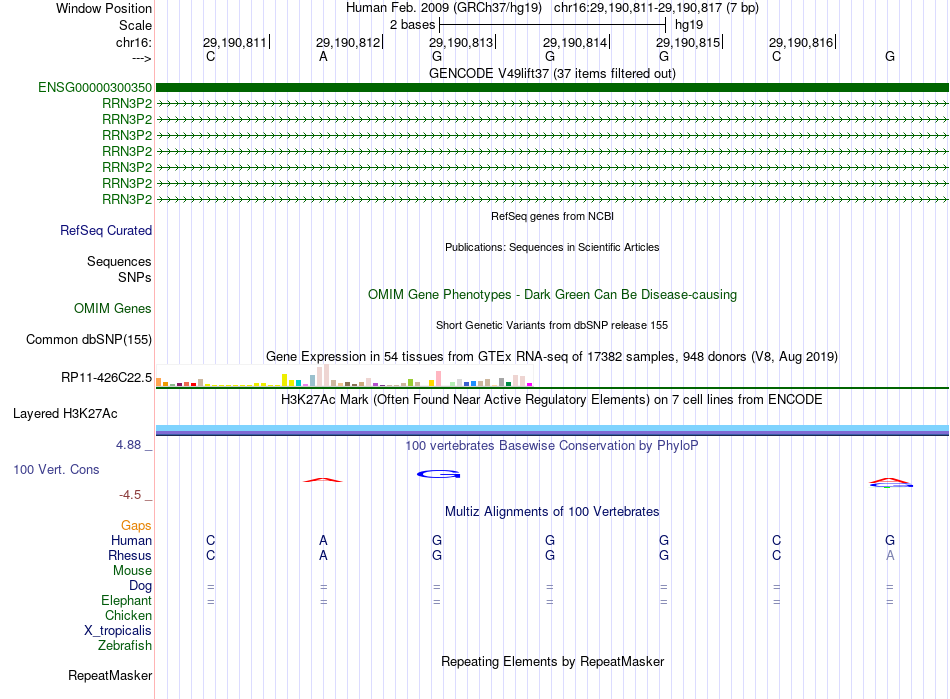The height and width of the screenshot is (699, 950).
Task: Click the Publications: Sequences in Scientific Articles title
Action: [552, 247]
